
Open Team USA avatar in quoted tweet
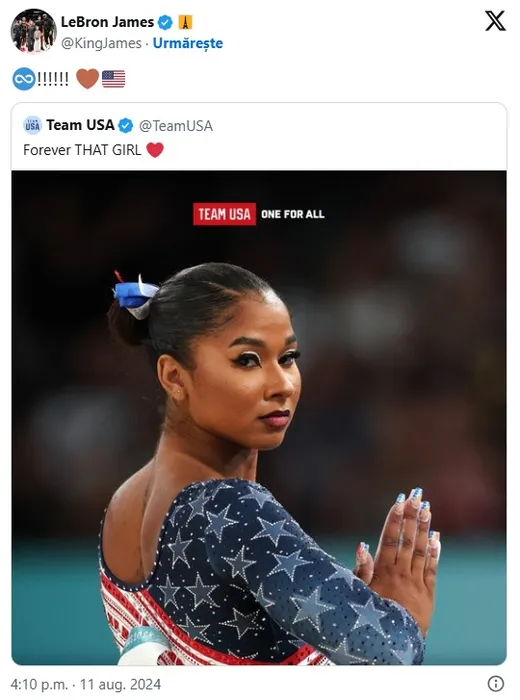pyautogui.click(x=33, y=125)
